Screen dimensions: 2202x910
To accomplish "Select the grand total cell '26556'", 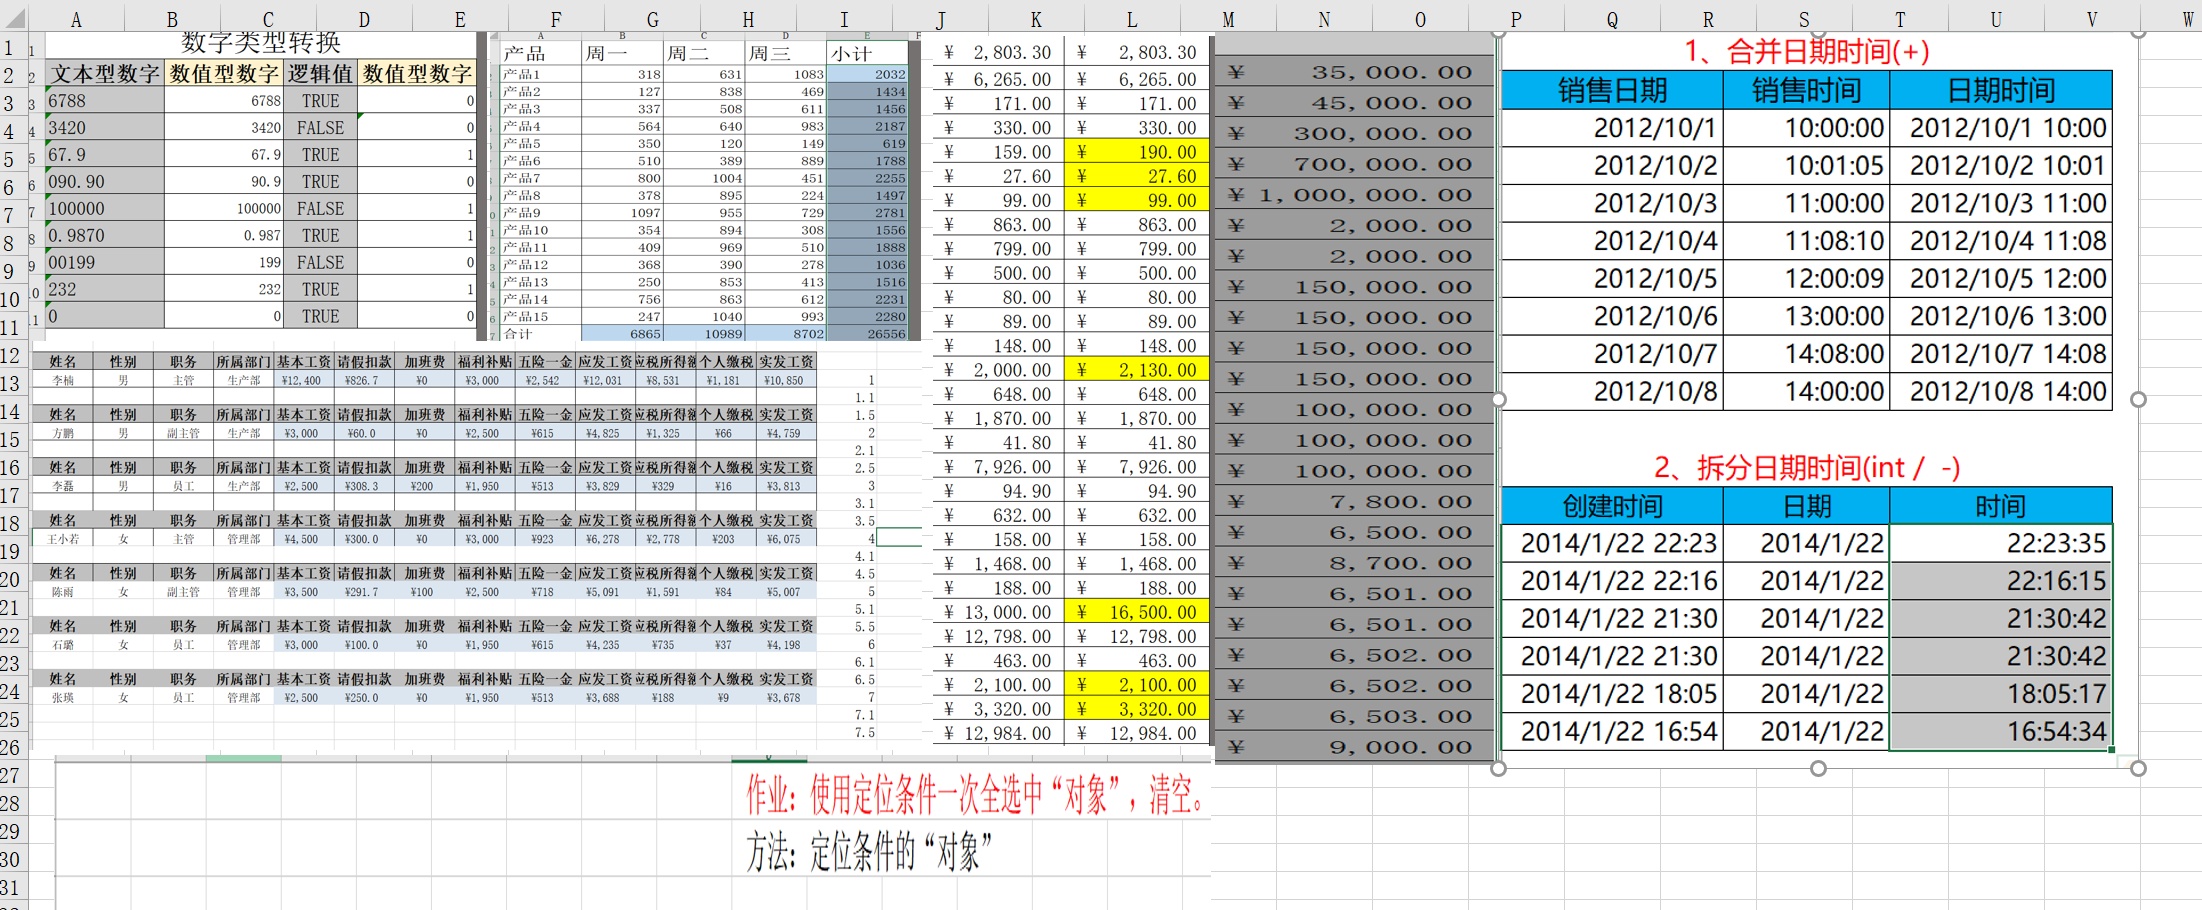I will point(868,334).
